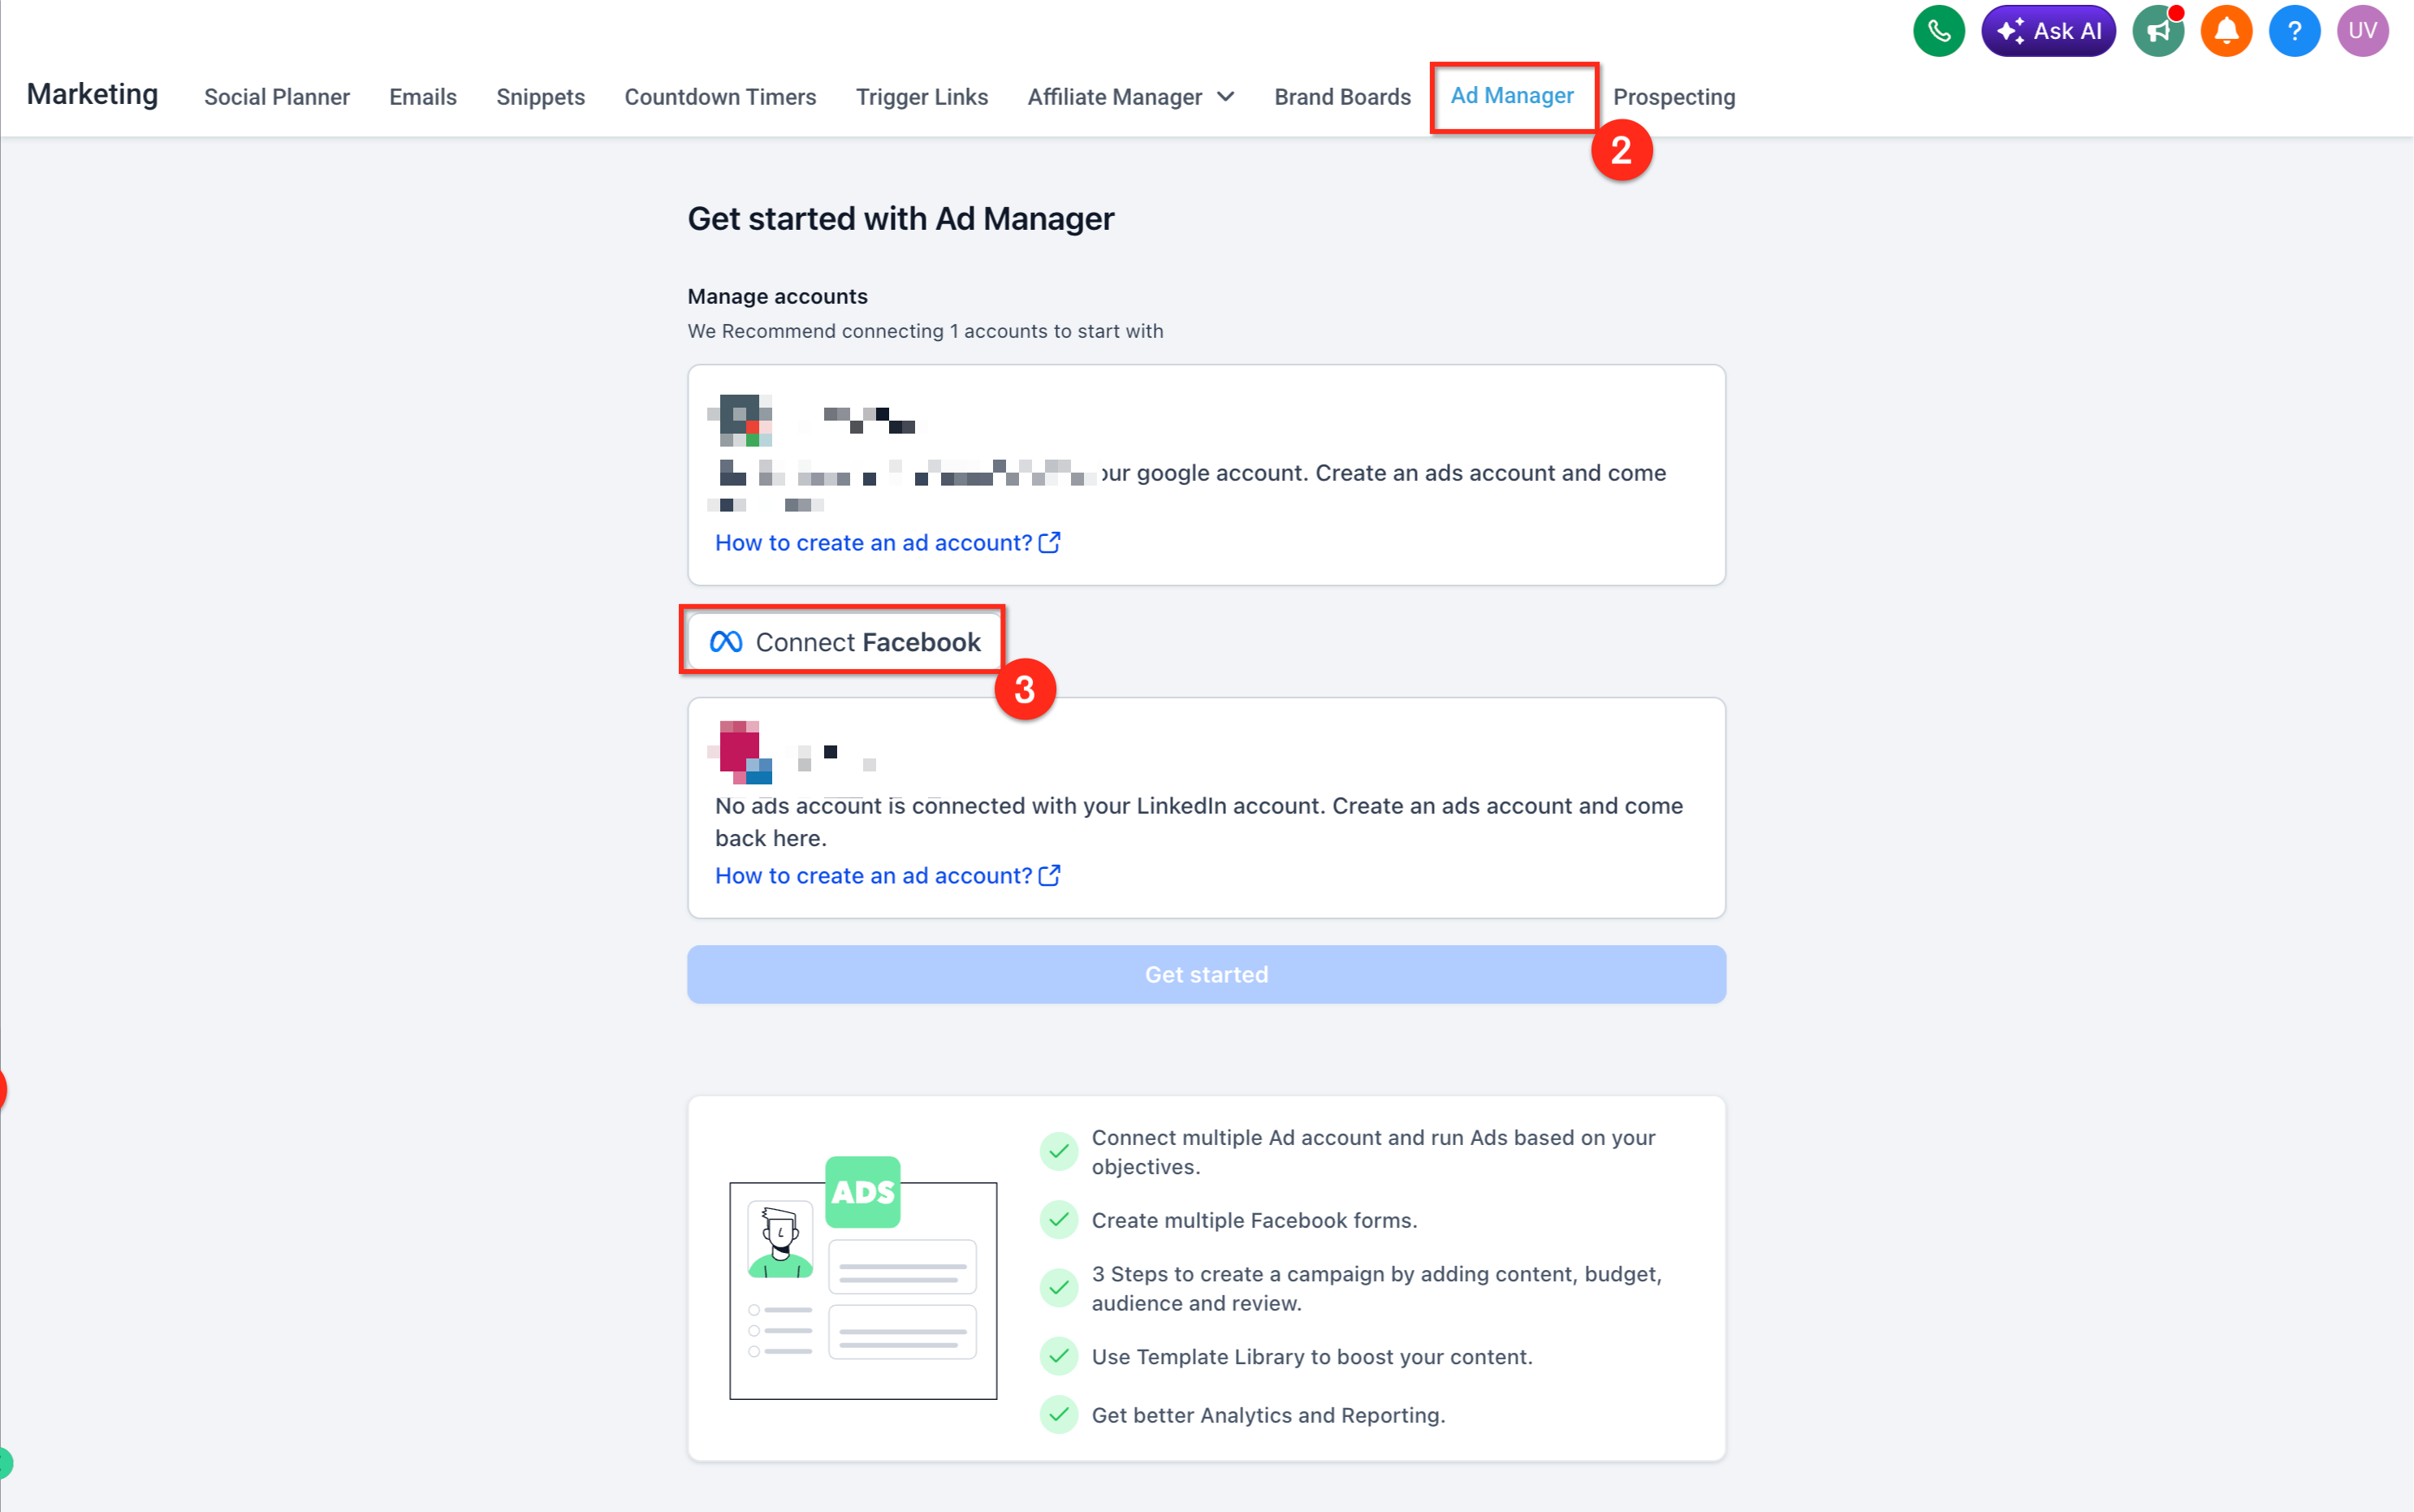Viewport: 2414px width, 1512px height.
Task: Click the Connect Facebook button
Action: (x=844, y=642)
